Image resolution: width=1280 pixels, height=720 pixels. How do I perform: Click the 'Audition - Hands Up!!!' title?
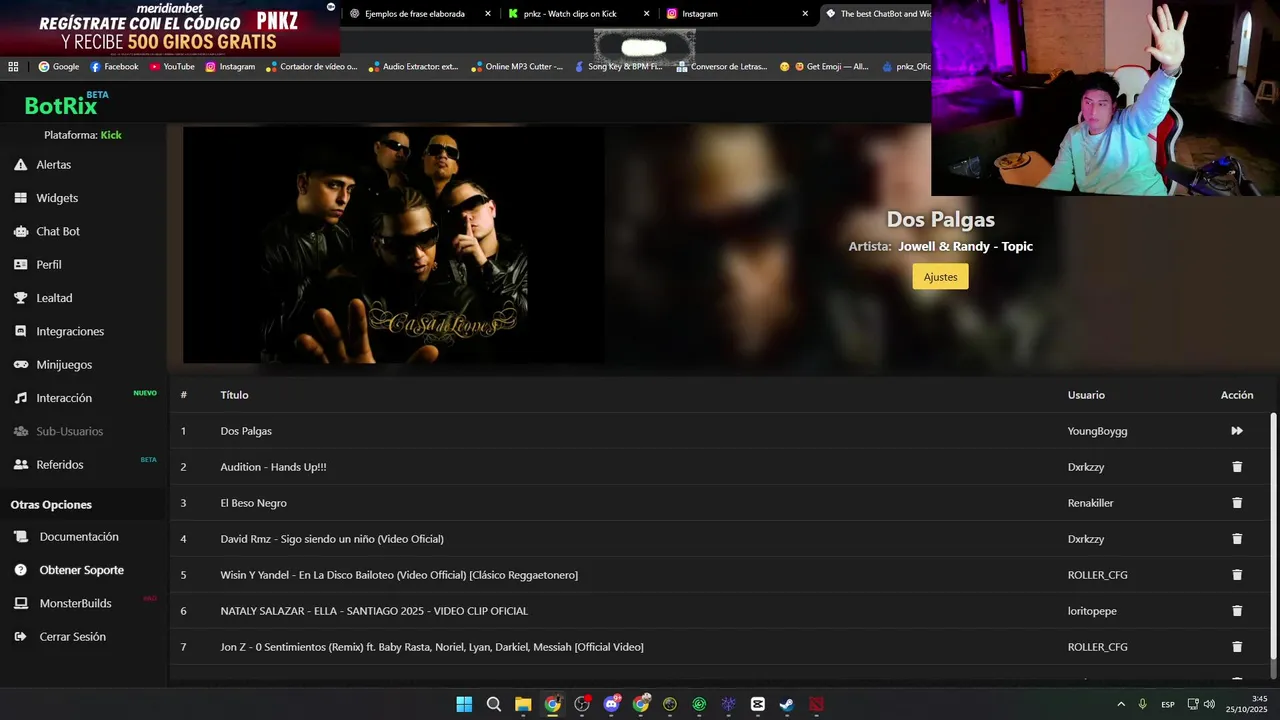tap(273, 467)
